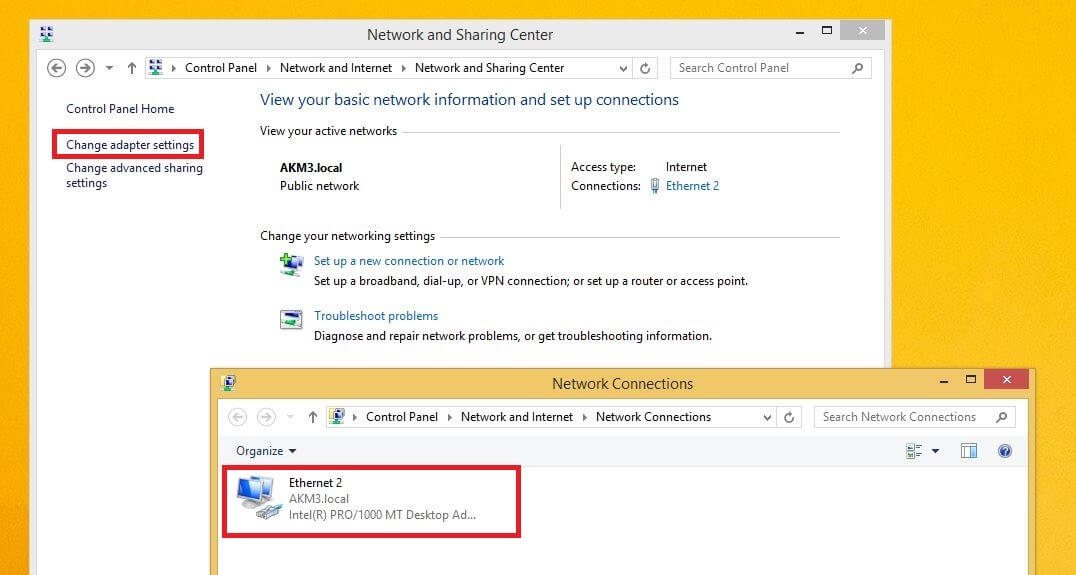Go up one level in Network Connections window
1076x575 pixels.
tap(313, 416)
